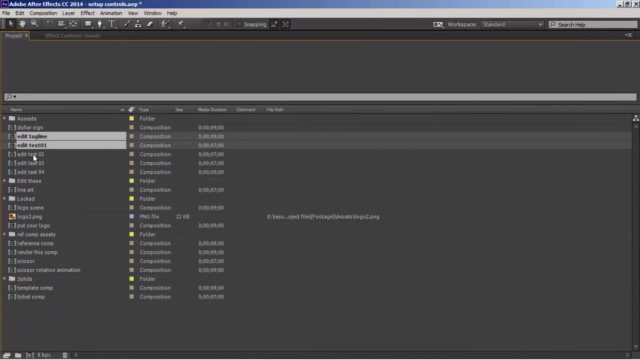Open the Window menu
This screenshot has height=360, width=640.
point(152,13)
